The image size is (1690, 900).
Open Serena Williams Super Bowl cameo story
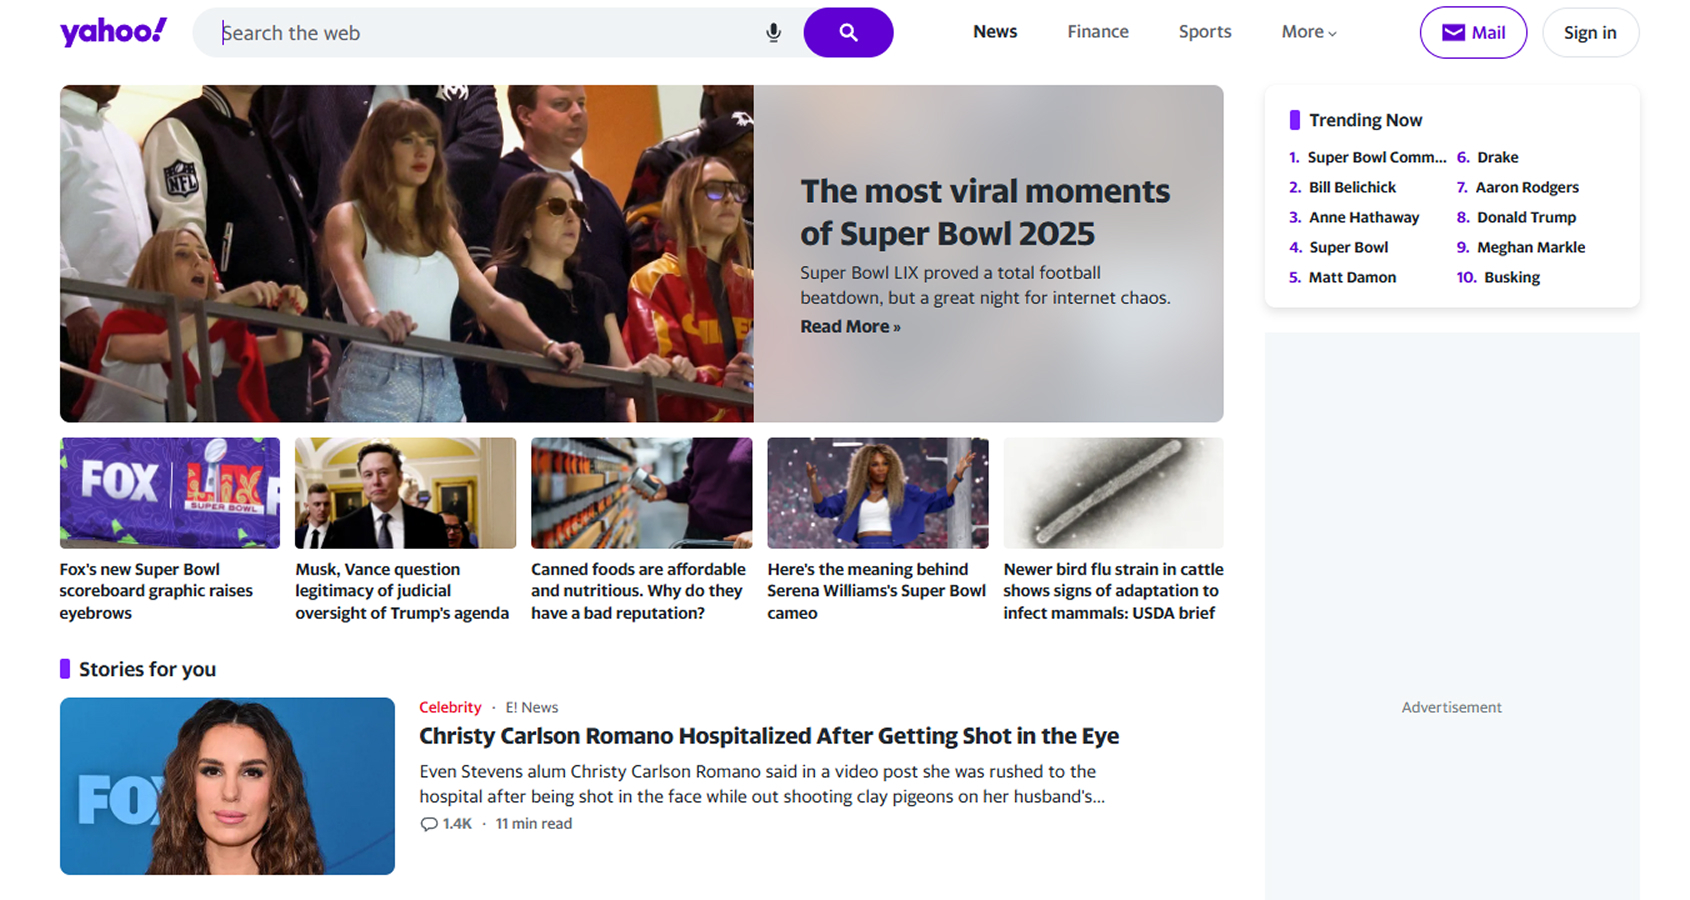pyautogui.click(x=876, y=591)
